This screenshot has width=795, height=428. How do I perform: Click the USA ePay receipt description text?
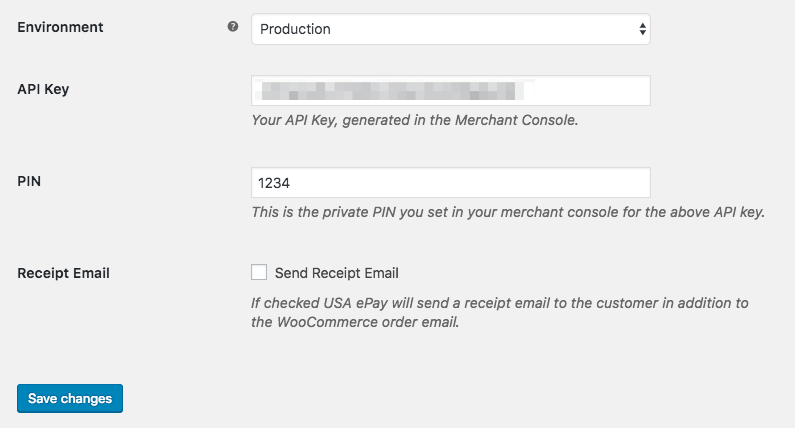(500, 303)
